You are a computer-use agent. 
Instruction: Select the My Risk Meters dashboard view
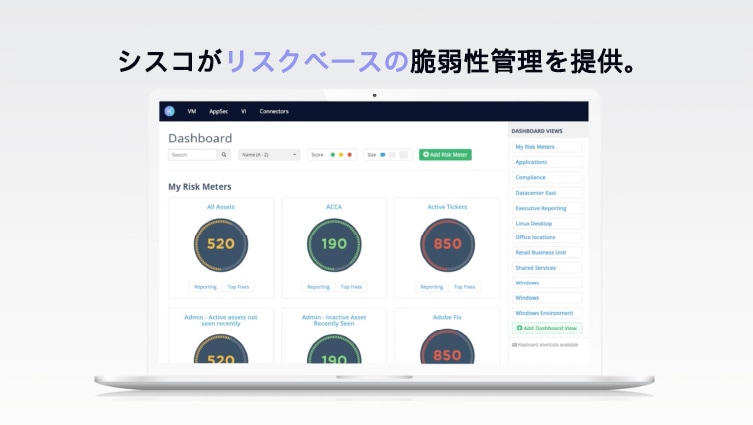click(547, 147)
